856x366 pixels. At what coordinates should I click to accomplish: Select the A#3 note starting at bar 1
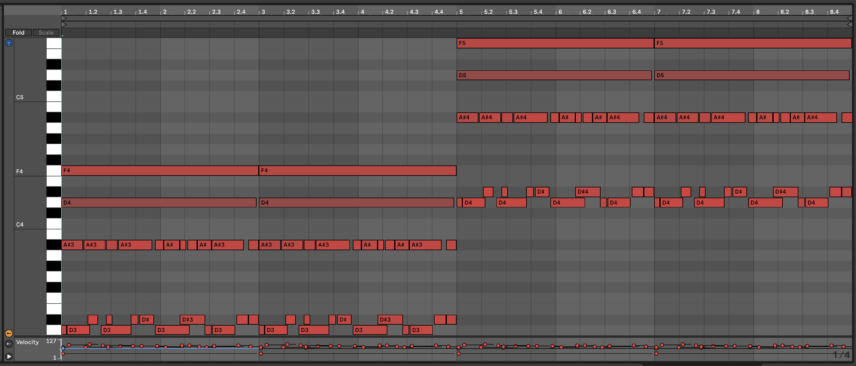click(72, 245)
